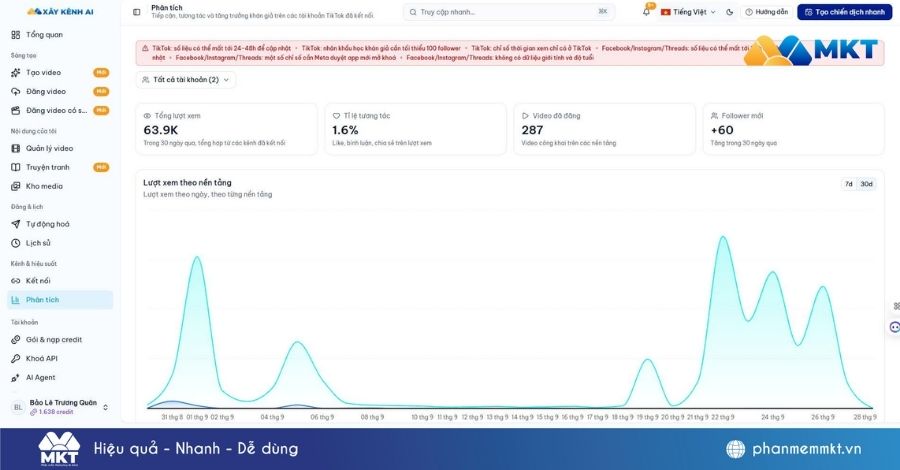Screen dimensions: 900x470
Task: Switch chart range to 30d
Action: click(x=866, y=184)
